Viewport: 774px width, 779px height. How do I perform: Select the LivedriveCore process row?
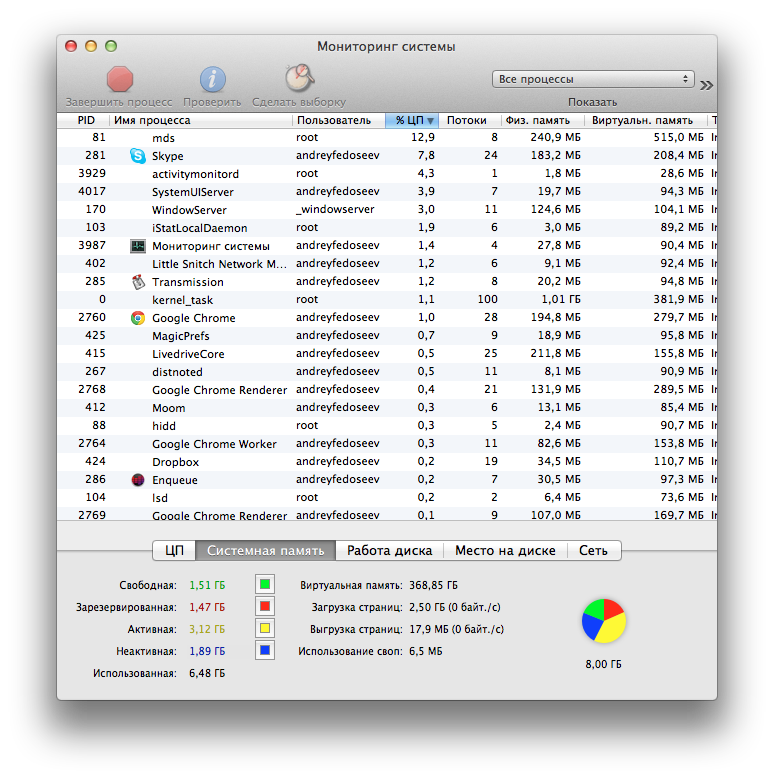point(387,353)
